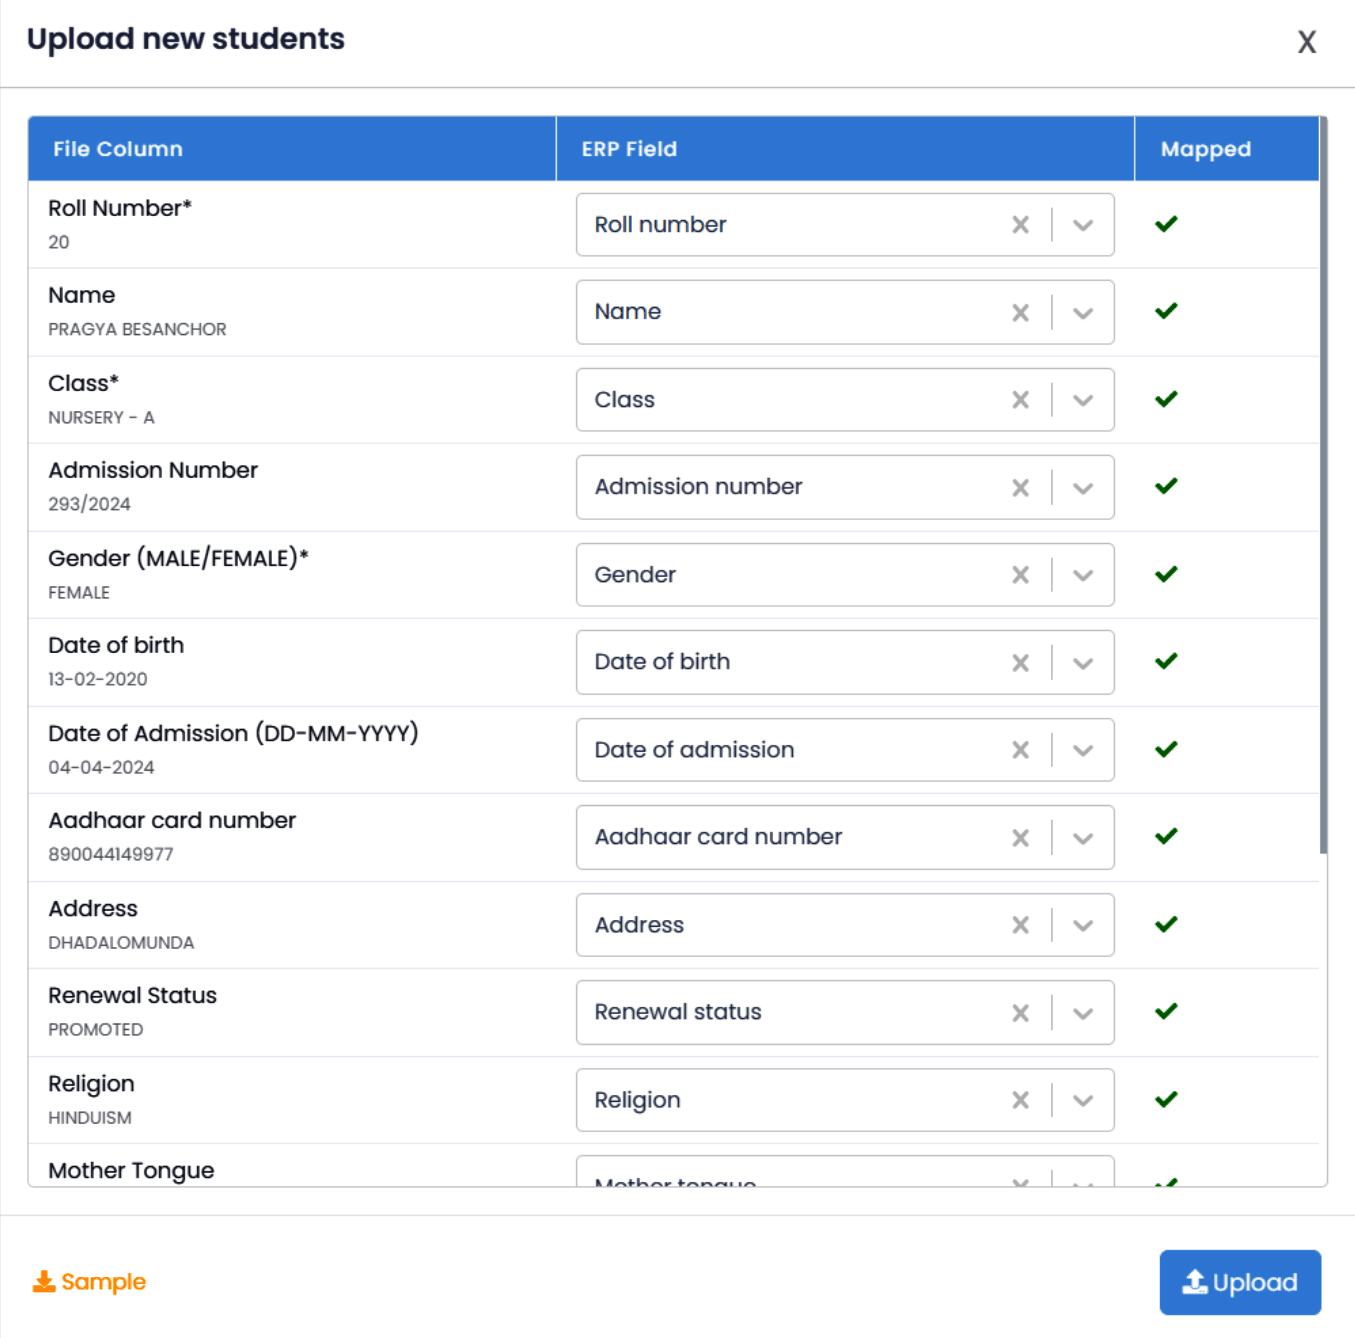Image resolution: width=1355 pixels, height=1338 pixels.
Task: Download the Sample file link
Action: (90, 1282)
